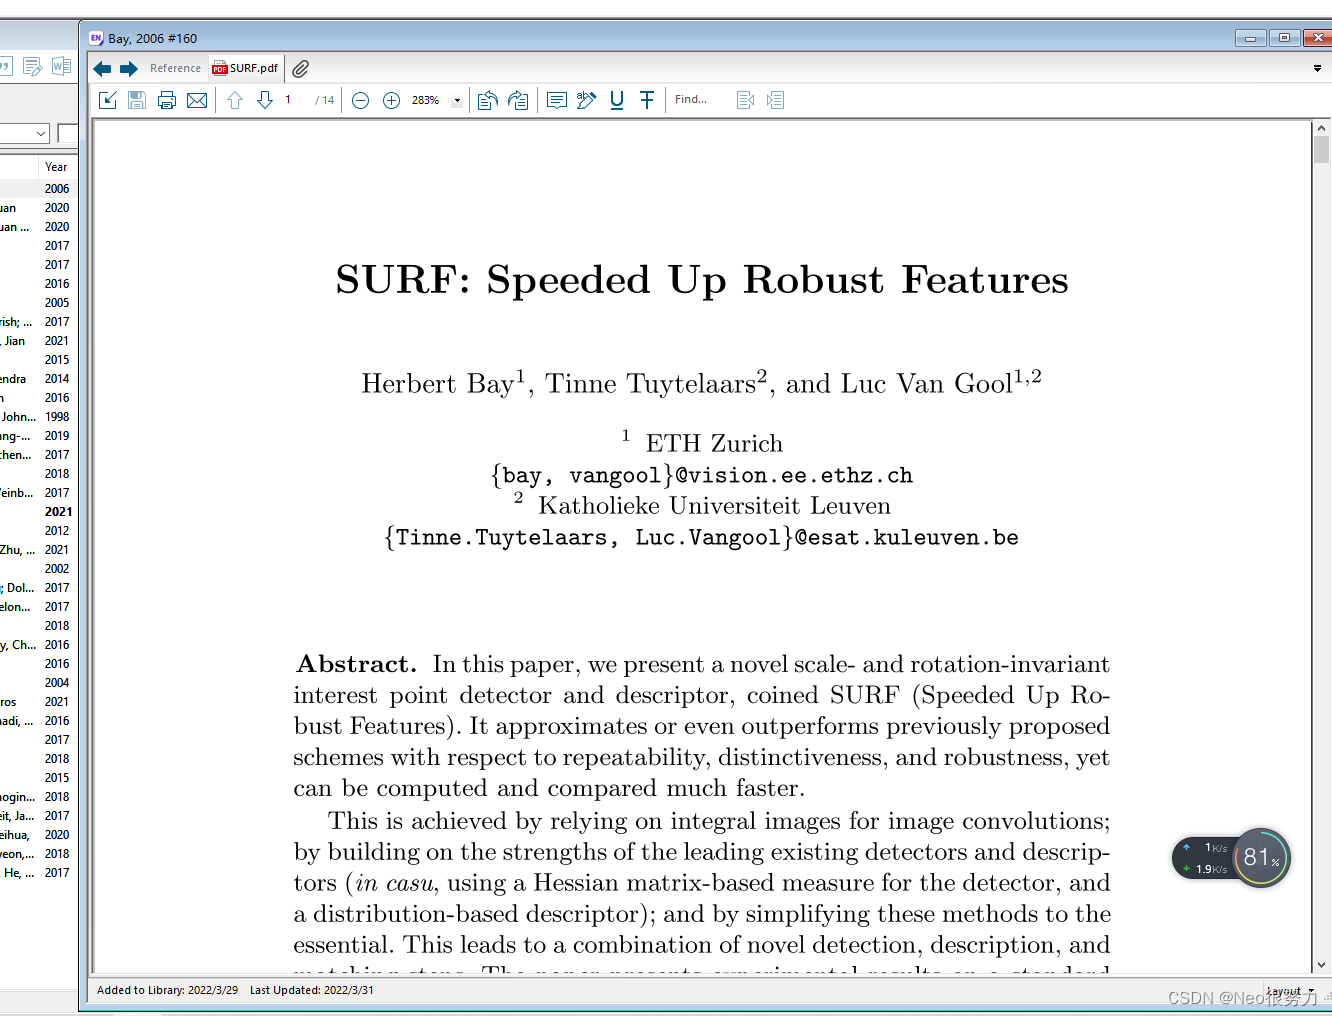
Task: Select the bold 2021 row in library list
Action: click(38, 512)
